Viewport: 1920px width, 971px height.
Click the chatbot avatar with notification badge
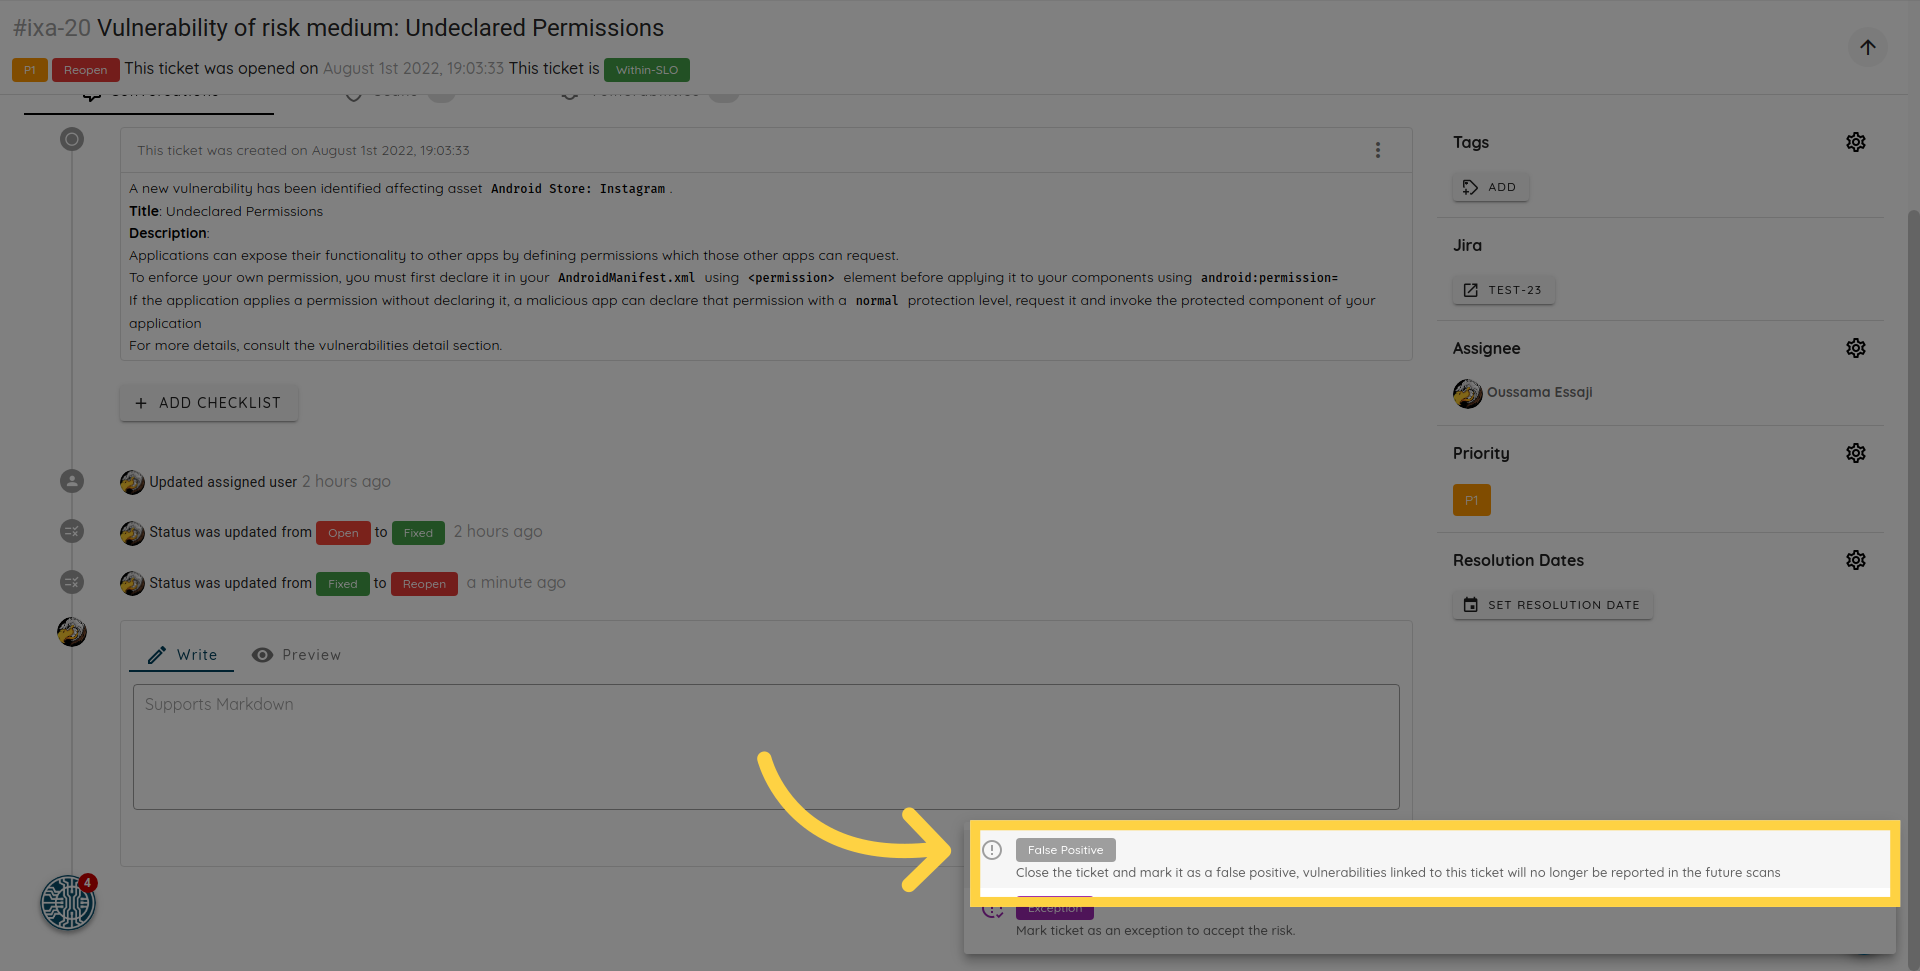pos(68,902)
